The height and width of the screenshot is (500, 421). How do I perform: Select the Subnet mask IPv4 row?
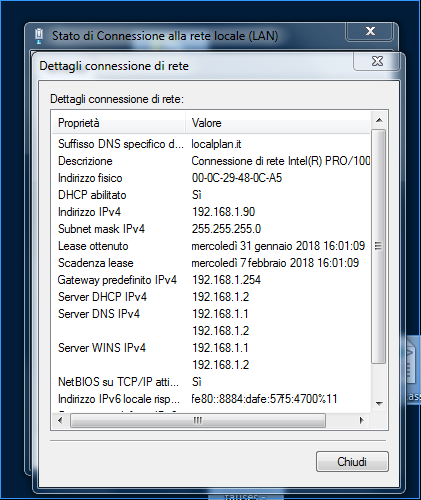(211, 229)
